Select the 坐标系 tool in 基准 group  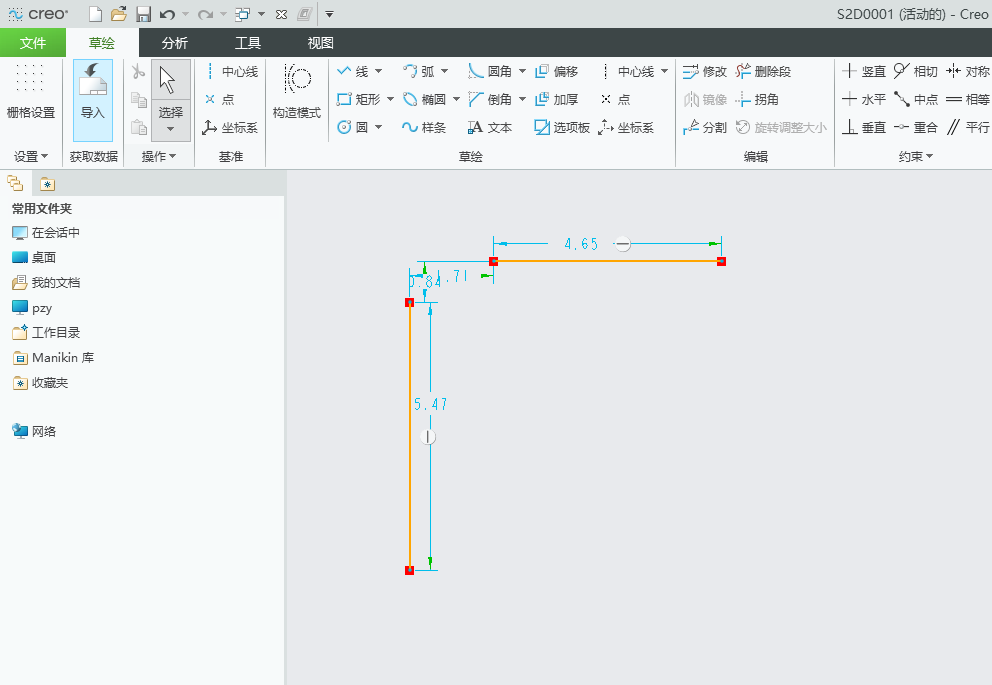tap(230, 127)
